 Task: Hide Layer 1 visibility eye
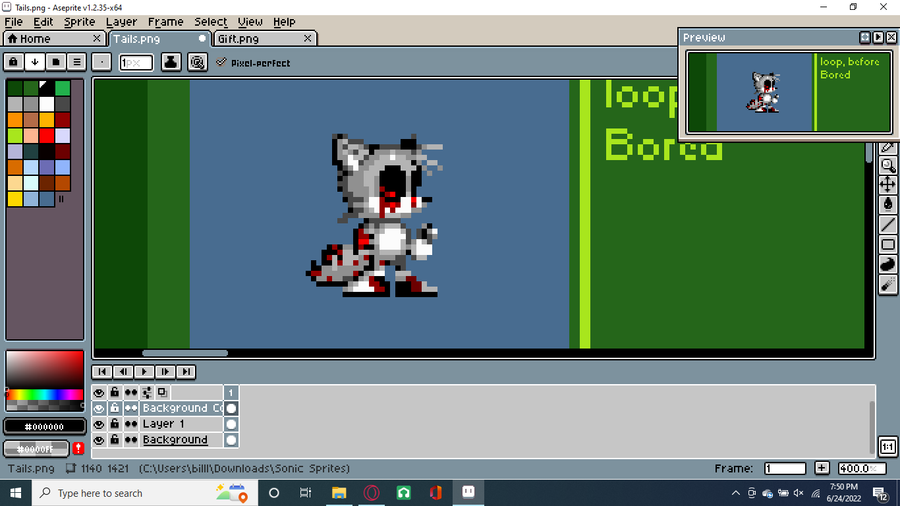coord(99,424)
